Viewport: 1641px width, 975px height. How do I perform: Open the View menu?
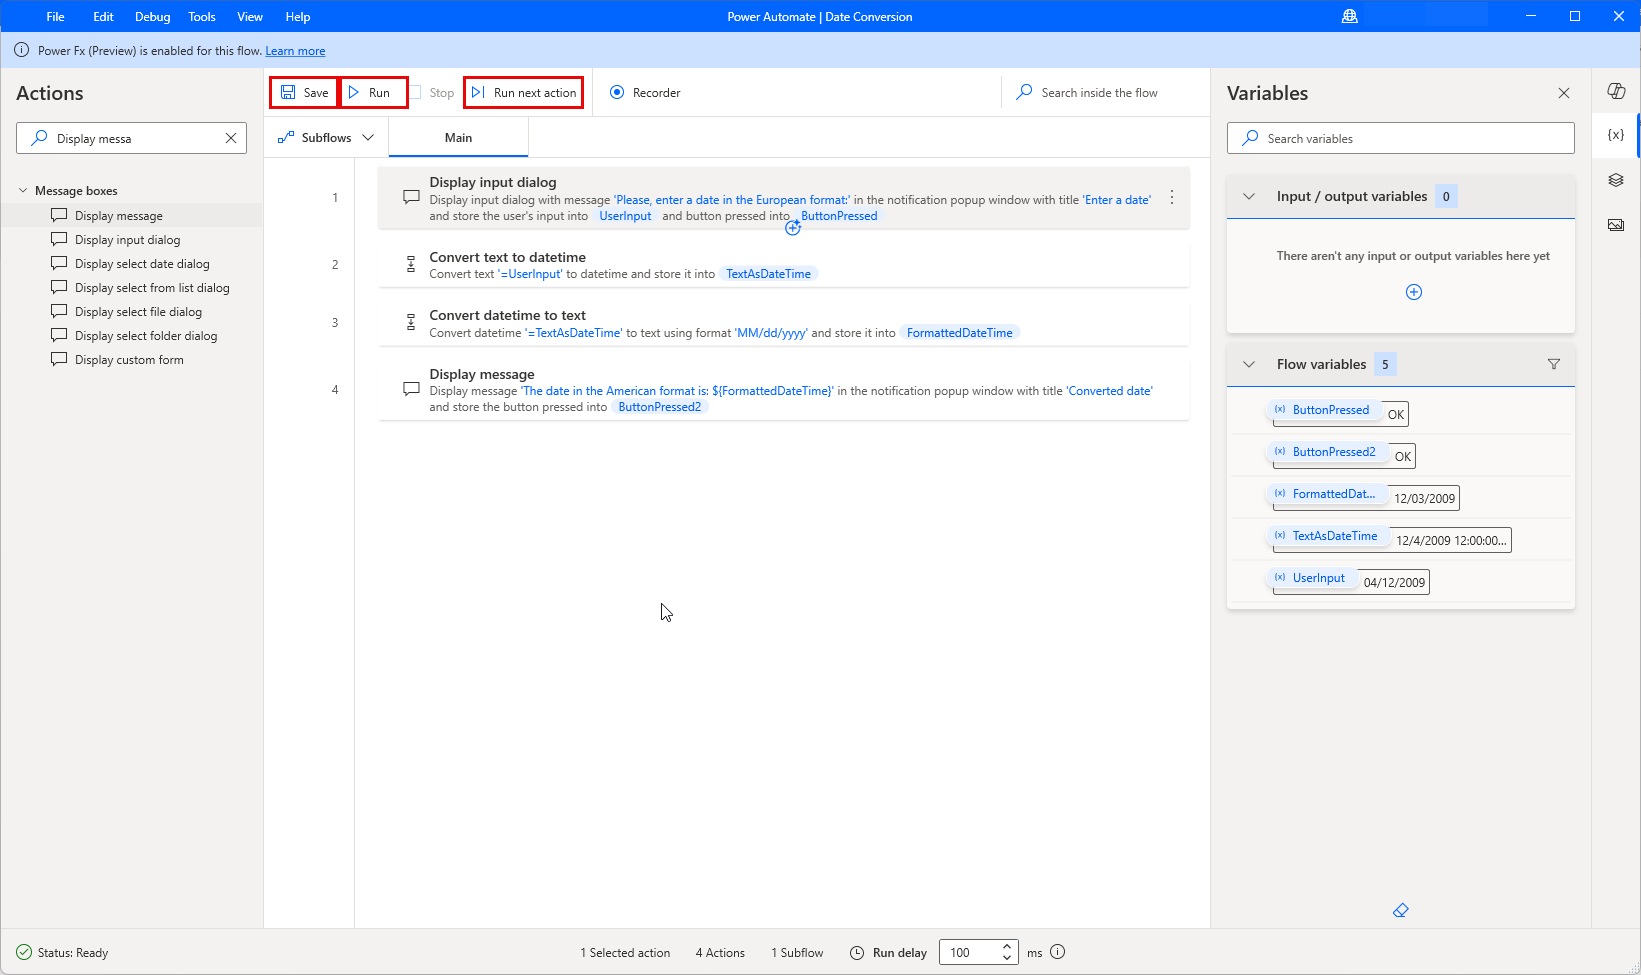point(250,16)
